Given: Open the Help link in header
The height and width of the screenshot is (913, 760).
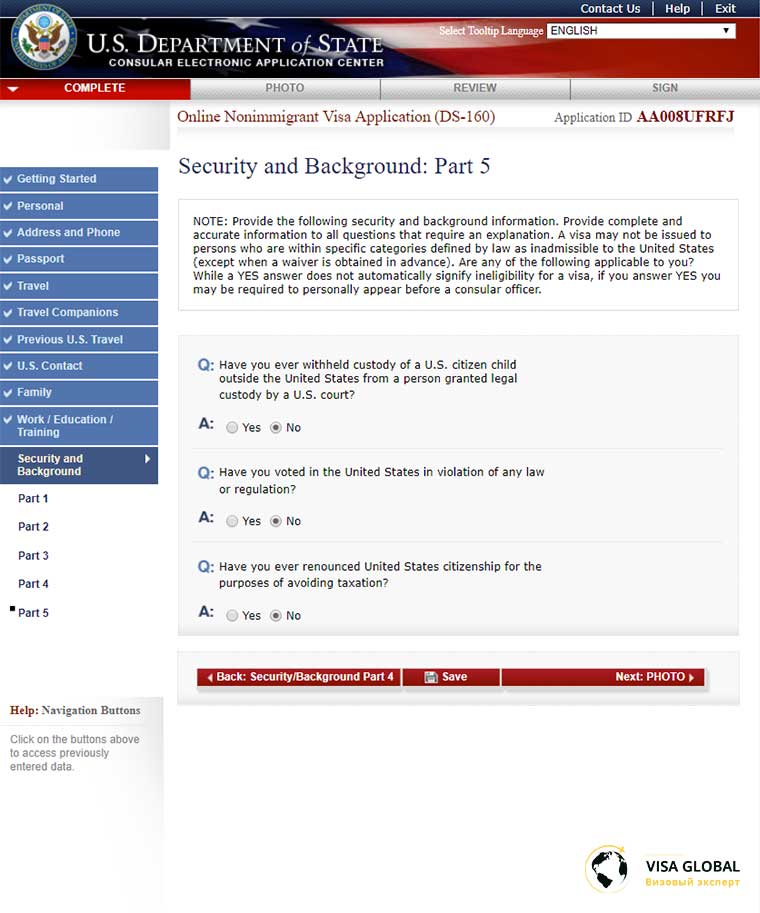Looking at the screenshot, I should click(677, 9).
